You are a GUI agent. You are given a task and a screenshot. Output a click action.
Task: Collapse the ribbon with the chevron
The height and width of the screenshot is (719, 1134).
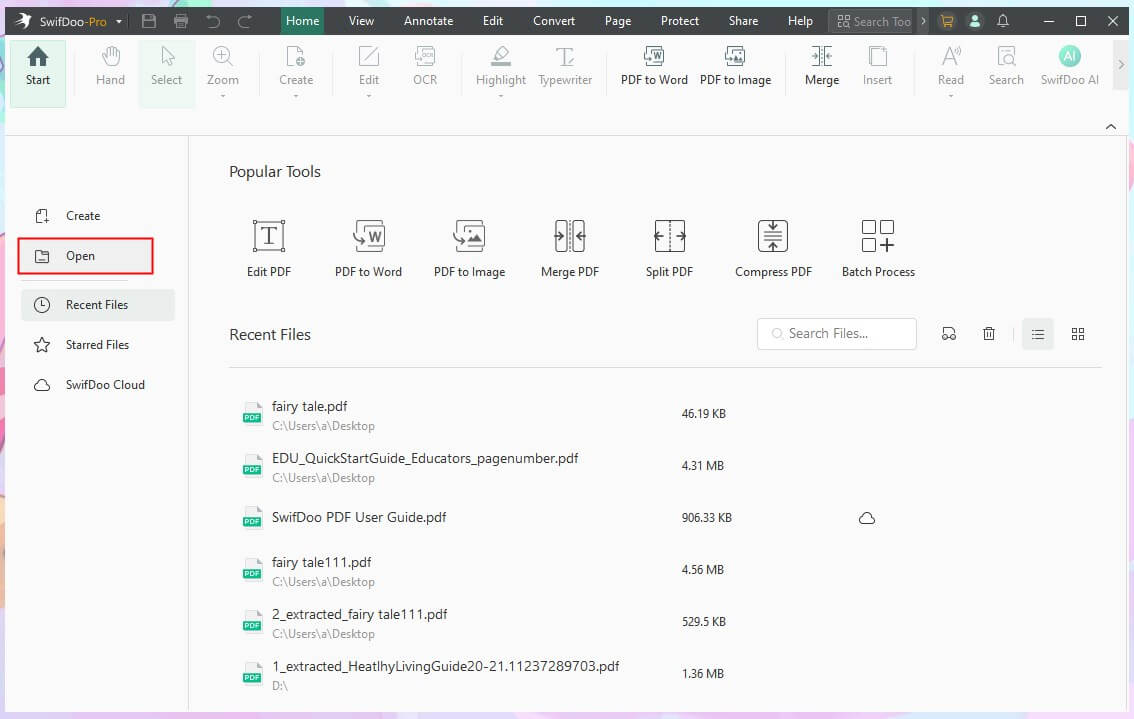point(1110,127)
